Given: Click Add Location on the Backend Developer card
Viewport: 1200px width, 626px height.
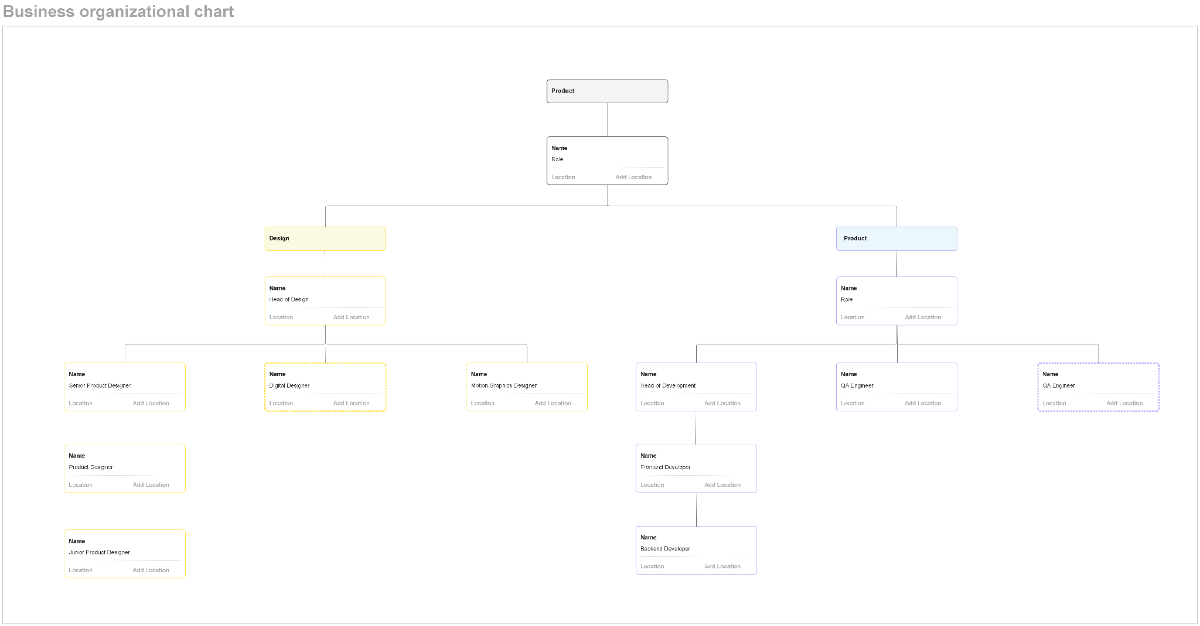Looking at the screenshot, I should [721, 566].
